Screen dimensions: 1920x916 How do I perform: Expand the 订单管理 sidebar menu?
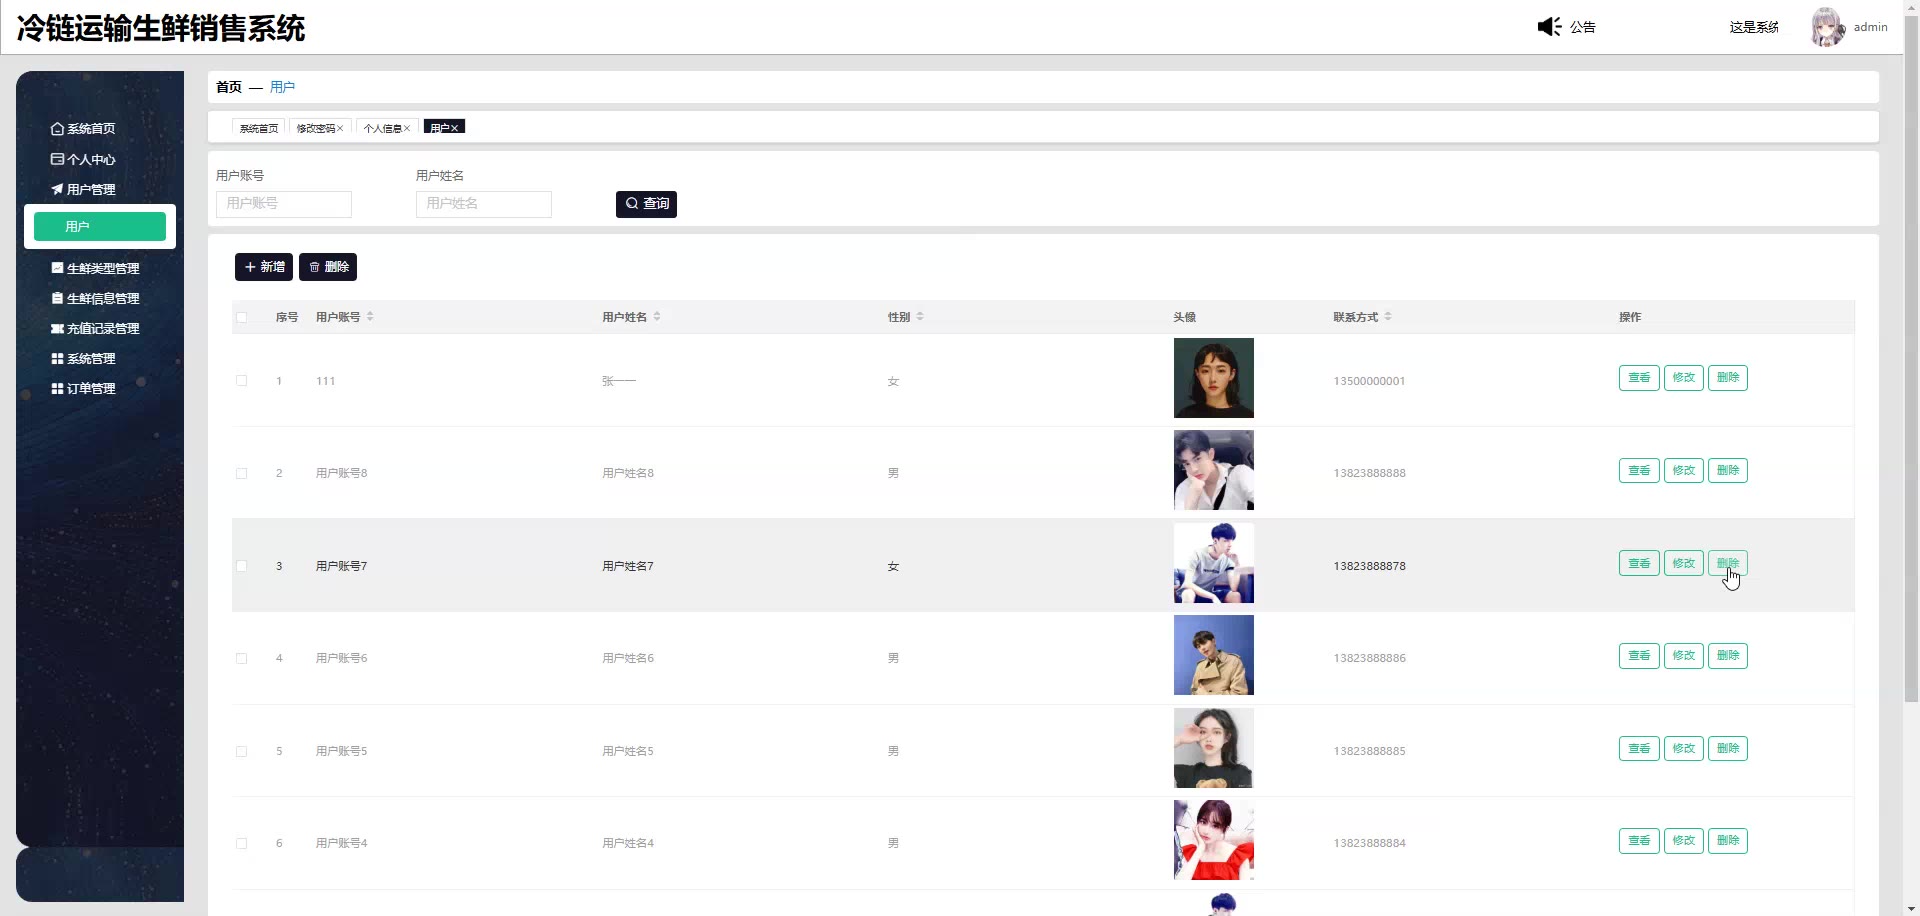tap(84, 388)
